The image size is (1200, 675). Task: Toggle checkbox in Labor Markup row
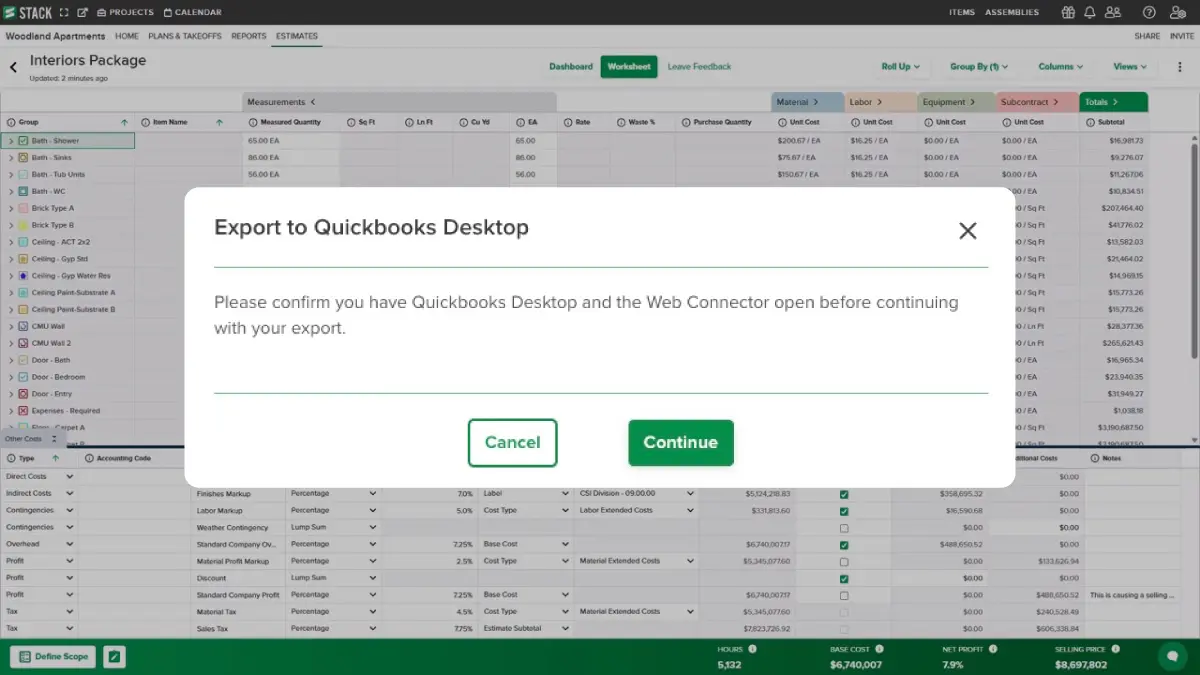pyautogui.click(x=845, y=511)
